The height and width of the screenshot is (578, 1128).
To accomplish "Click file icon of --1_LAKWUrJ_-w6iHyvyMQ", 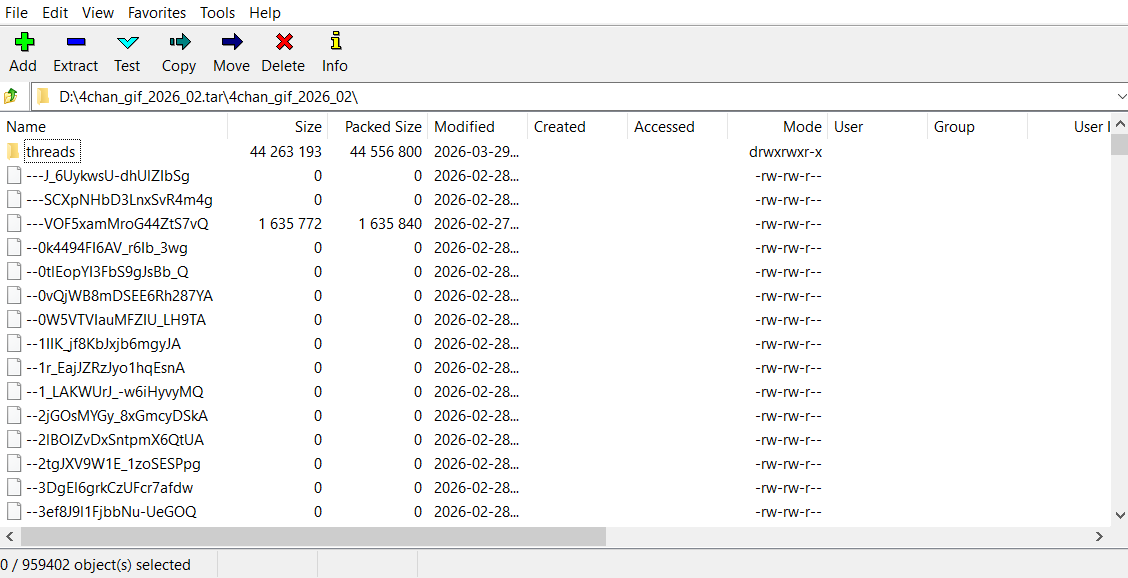I will click(x=14, y=392).
